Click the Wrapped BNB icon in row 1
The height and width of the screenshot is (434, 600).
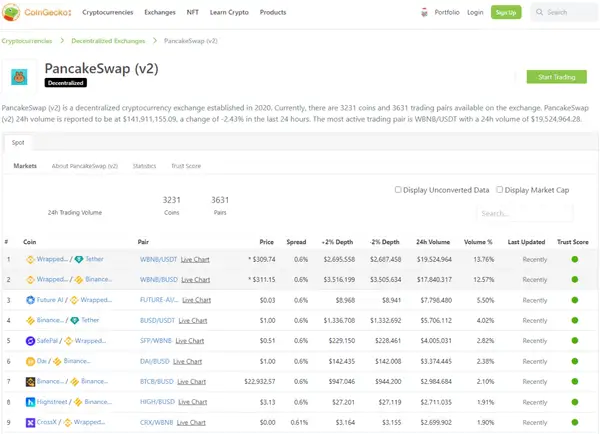click(x=30, y=259)
